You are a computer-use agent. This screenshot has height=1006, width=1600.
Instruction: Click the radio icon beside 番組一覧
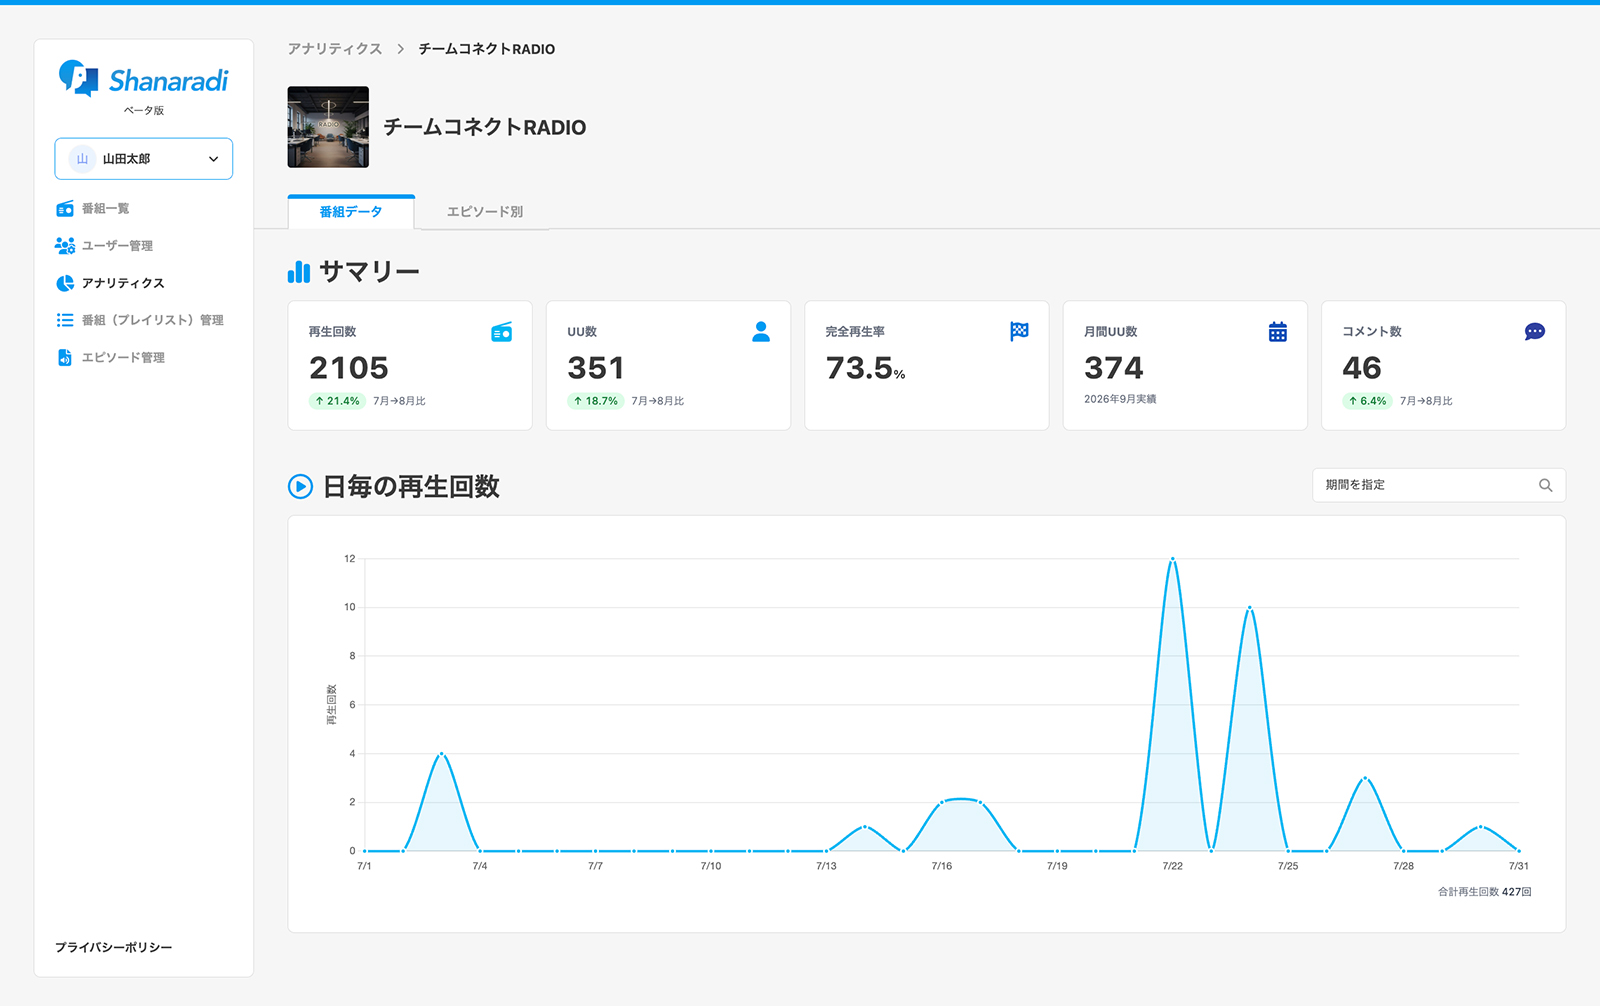click(x=65, y=209)
